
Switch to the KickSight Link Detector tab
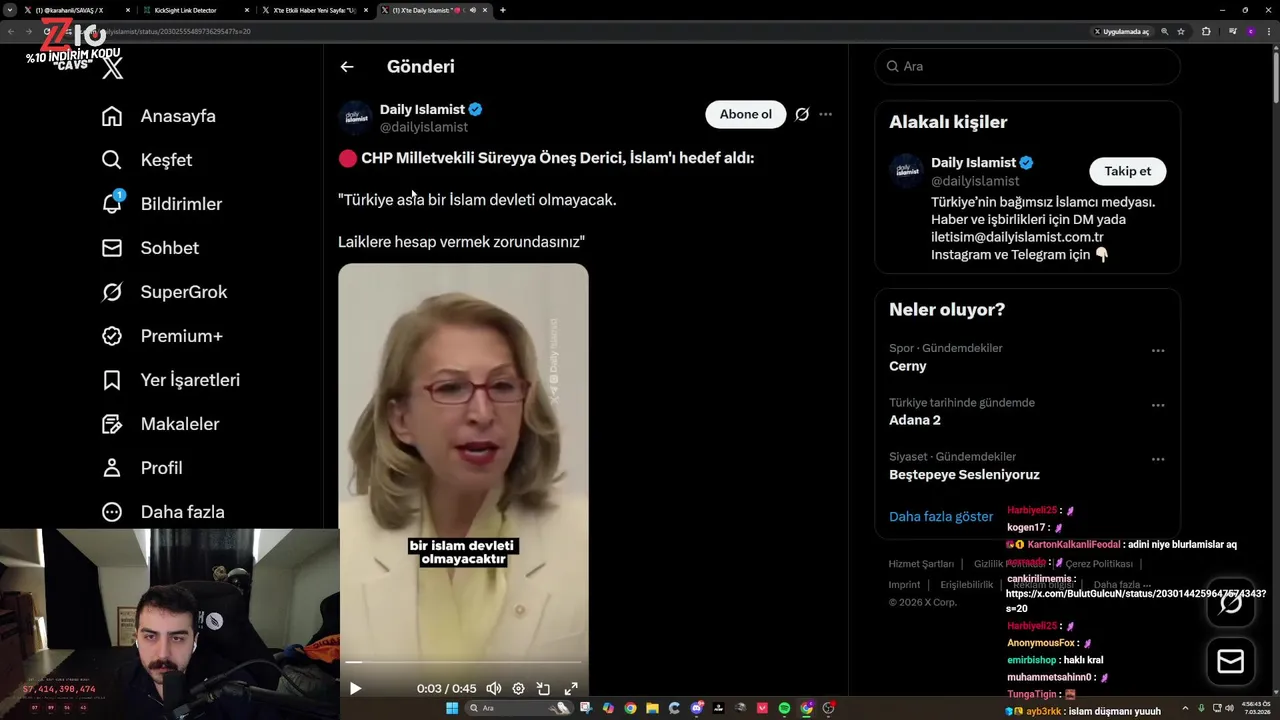(197, 10)
